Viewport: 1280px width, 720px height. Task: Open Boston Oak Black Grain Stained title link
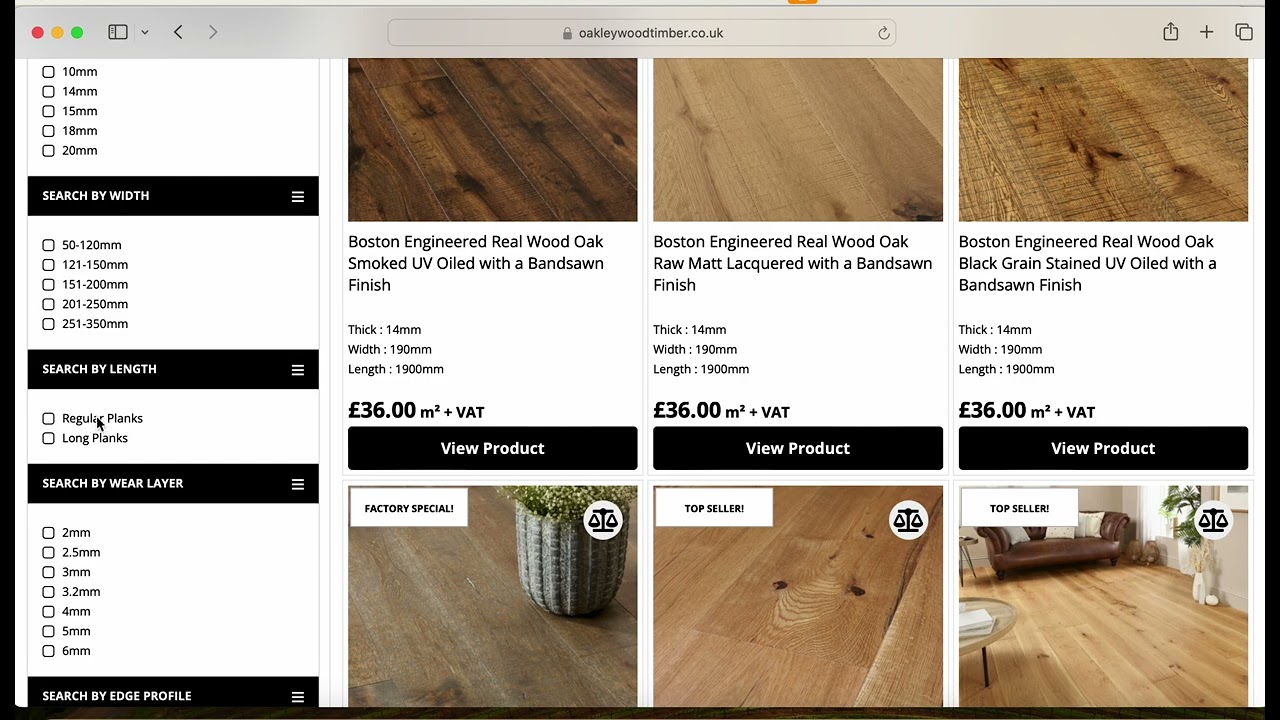pyautogui.click(x=1088, y=263)
